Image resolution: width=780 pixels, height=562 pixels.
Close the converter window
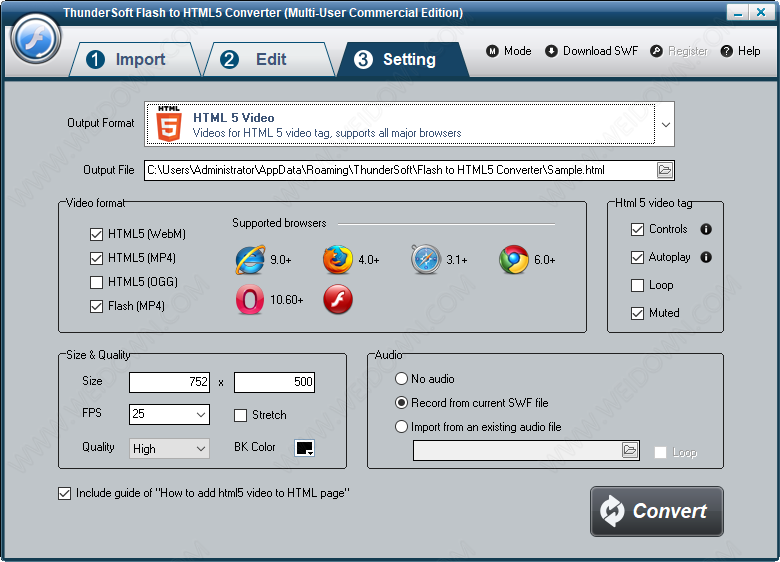761,12
